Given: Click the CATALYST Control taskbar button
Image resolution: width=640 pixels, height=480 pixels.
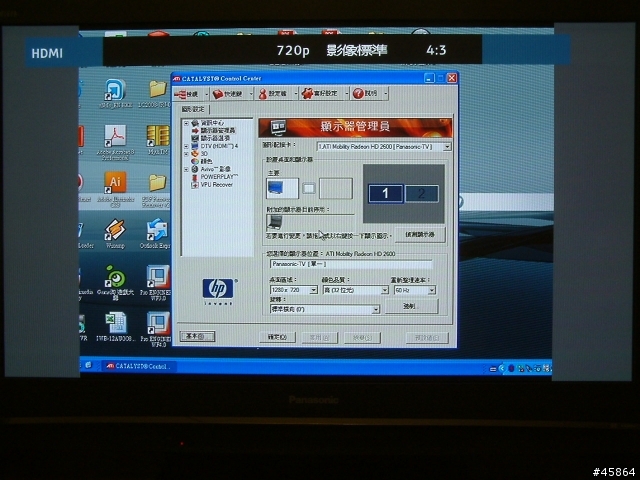Looking at the screenshot, I should 140,366.
